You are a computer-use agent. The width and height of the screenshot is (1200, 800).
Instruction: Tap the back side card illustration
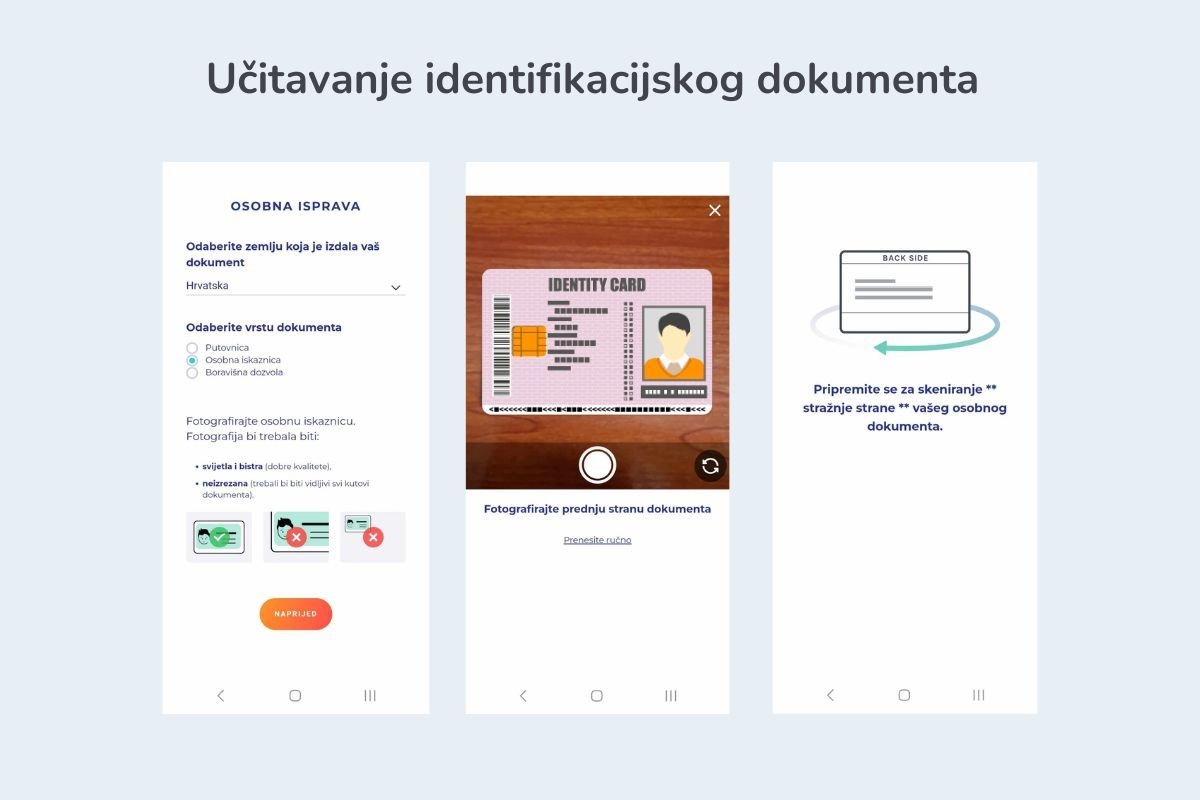coord(905,292)
